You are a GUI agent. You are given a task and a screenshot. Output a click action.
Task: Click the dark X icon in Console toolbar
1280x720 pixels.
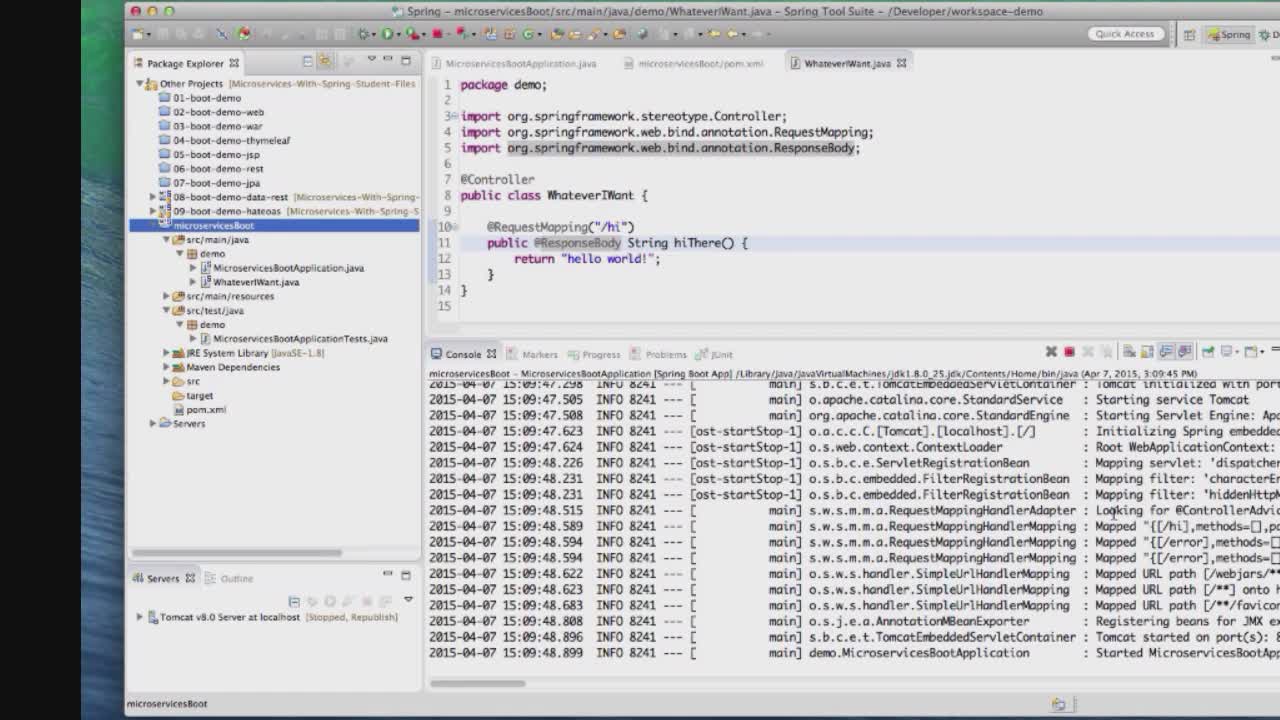click(x=1051, y=352)
